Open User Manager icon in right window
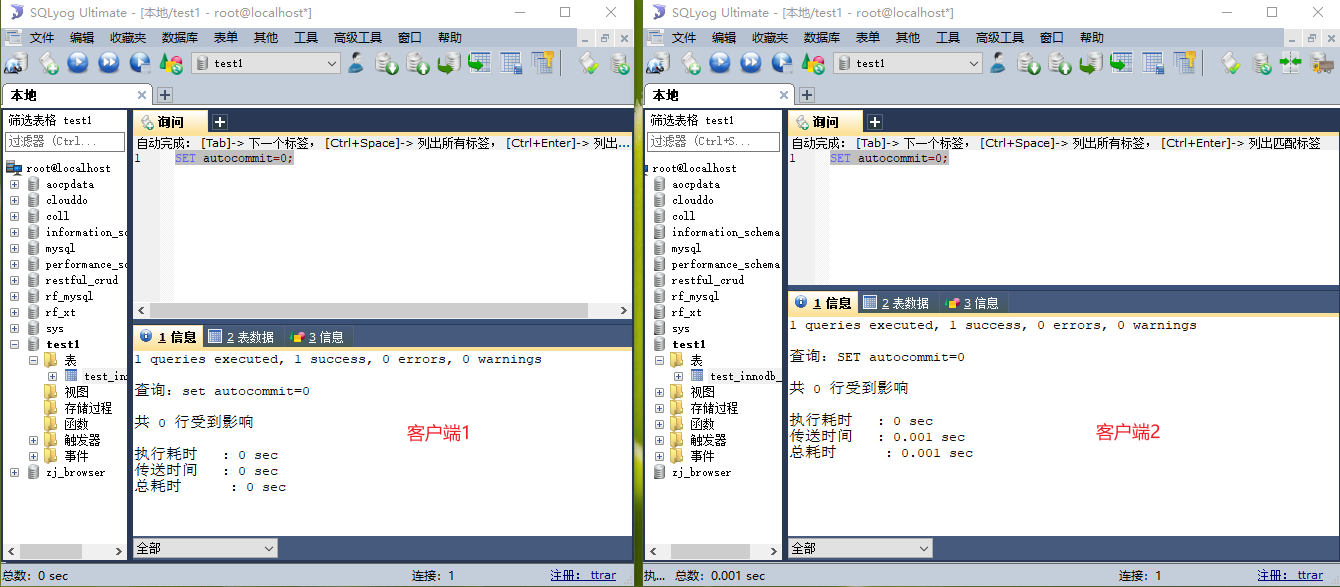1340x587 pixels. (x=998, y=63)
